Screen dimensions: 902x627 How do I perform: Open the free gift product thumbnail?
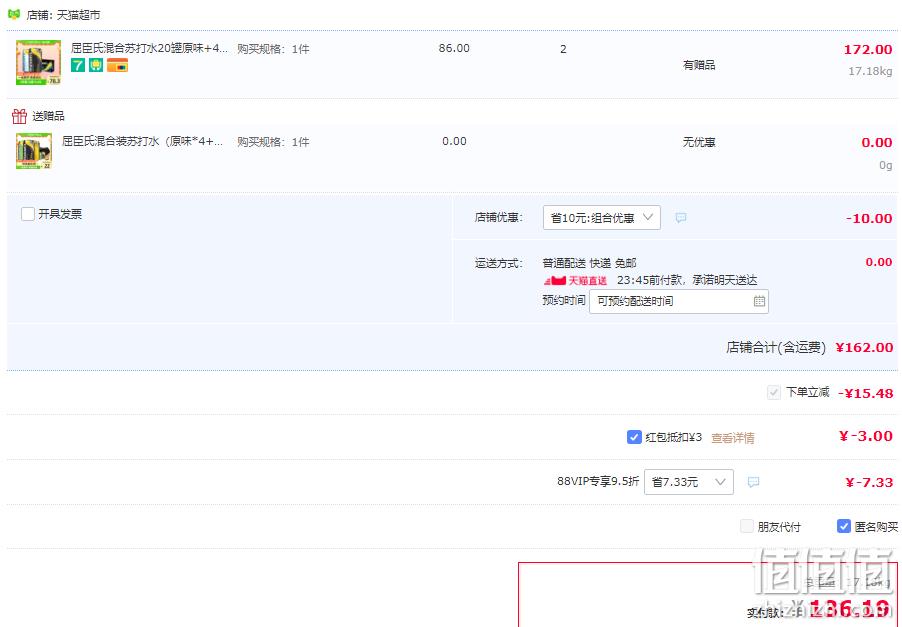point(34,151)
